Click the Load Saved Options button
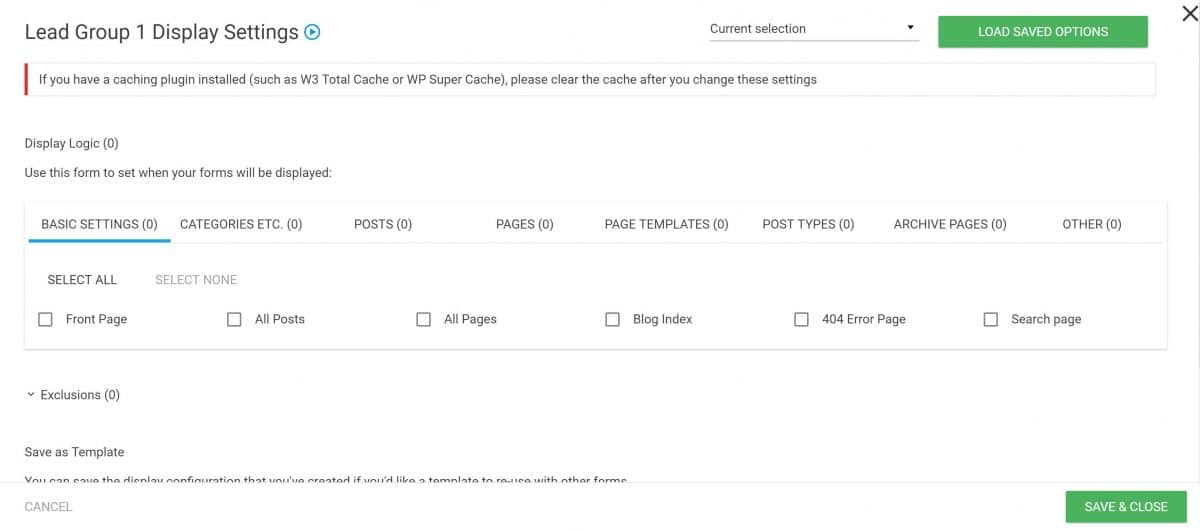The image size is (1200, 529). [x=1043, y=31]
